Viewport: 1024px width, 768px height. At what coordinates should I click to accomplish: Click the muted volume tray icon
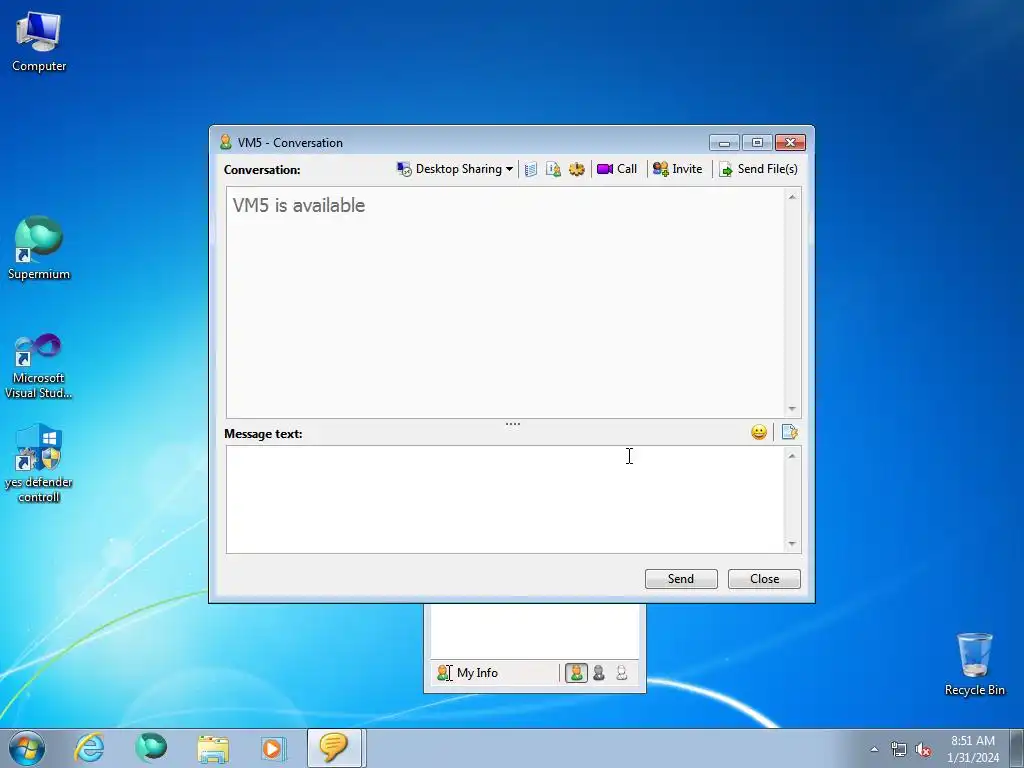pos(923,750)
